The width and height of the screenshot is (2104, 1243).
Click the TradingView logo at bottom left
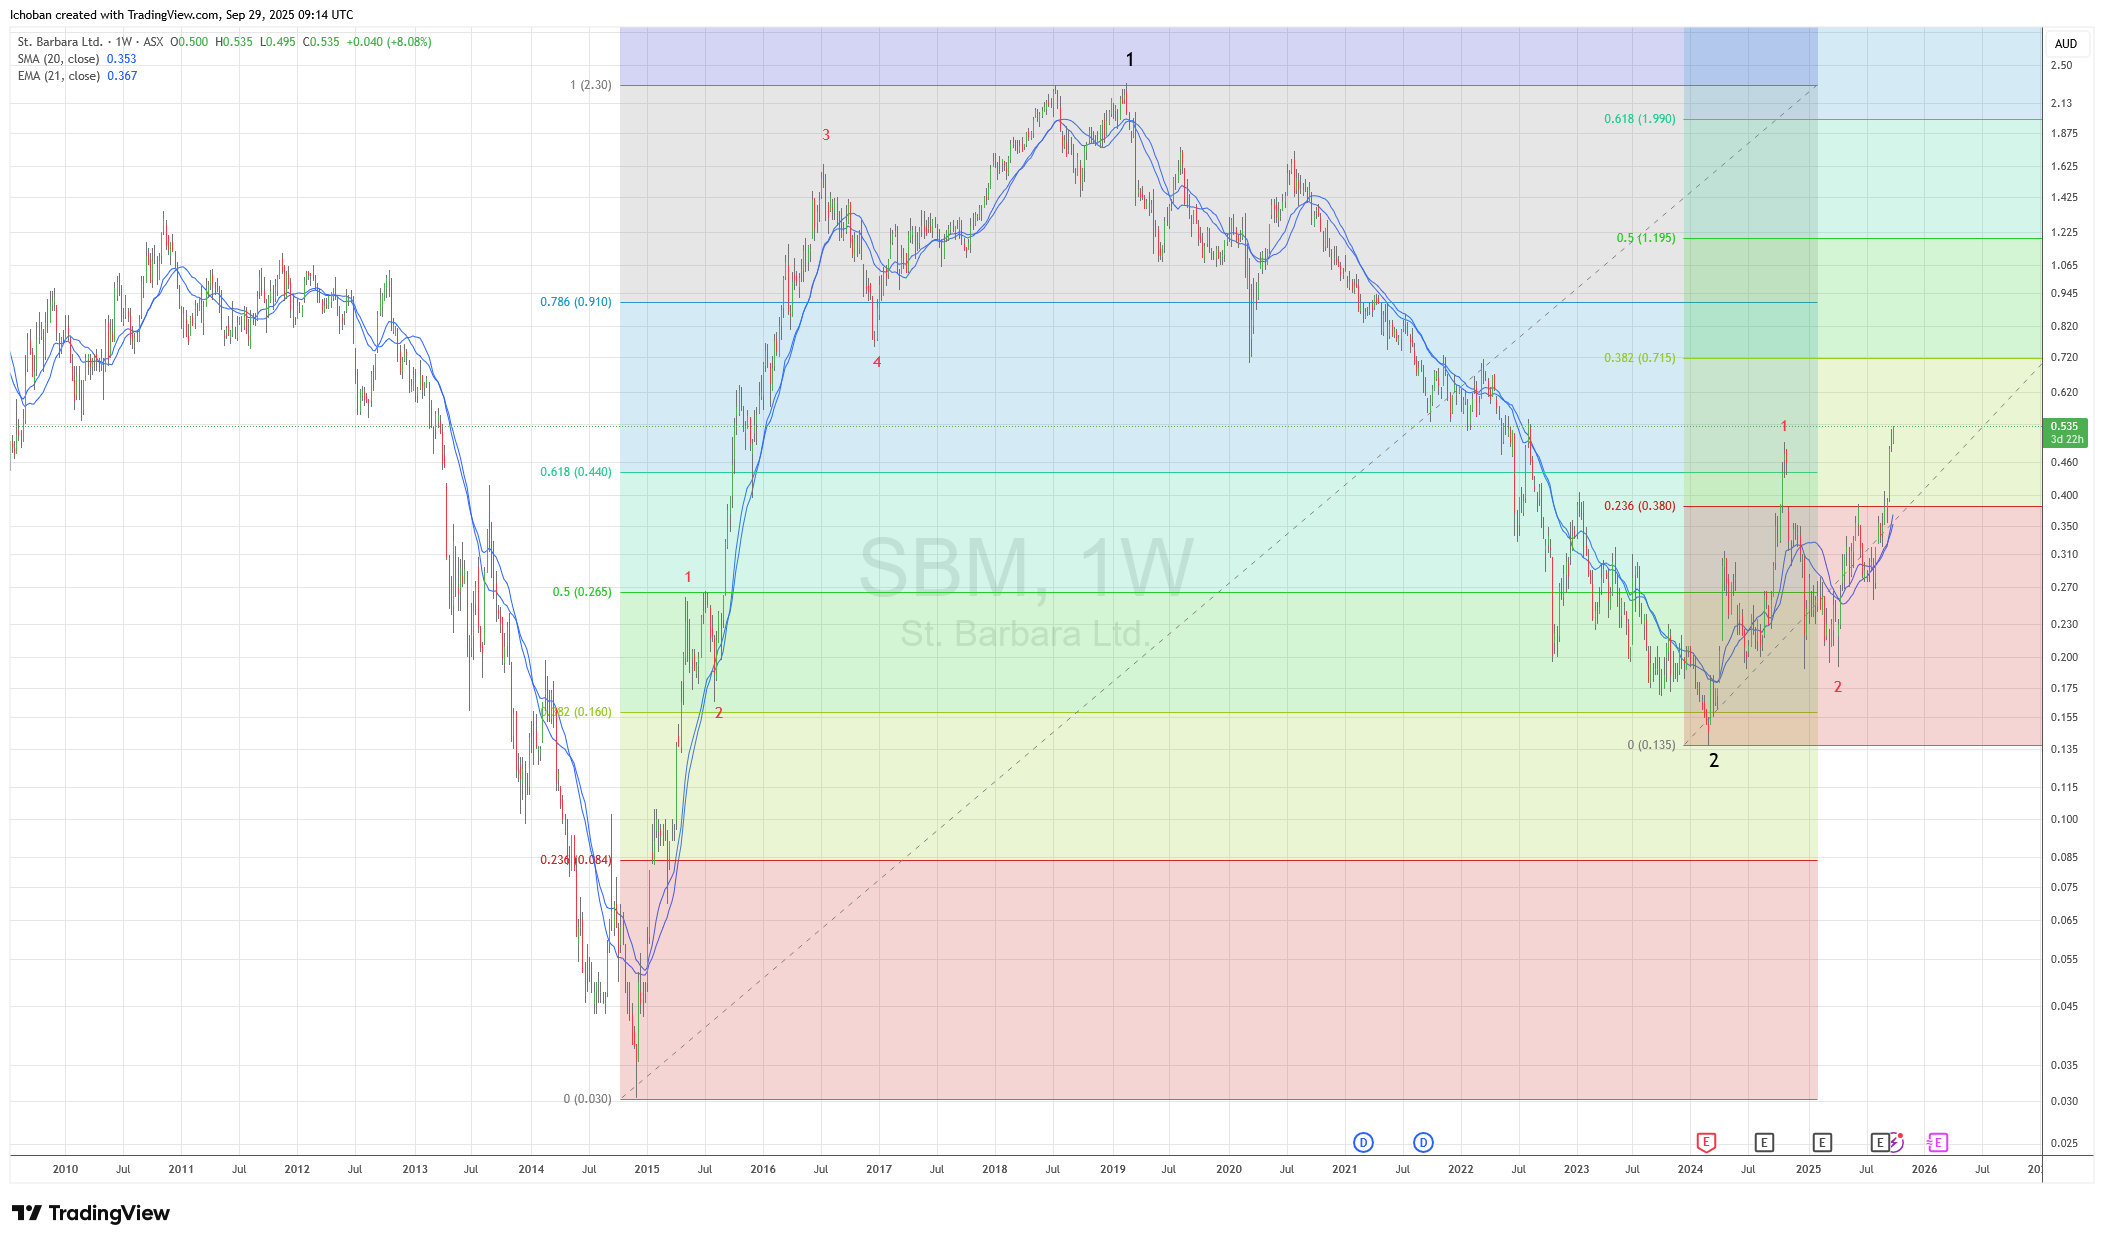pyautogui.click(x=91, y=1213)
